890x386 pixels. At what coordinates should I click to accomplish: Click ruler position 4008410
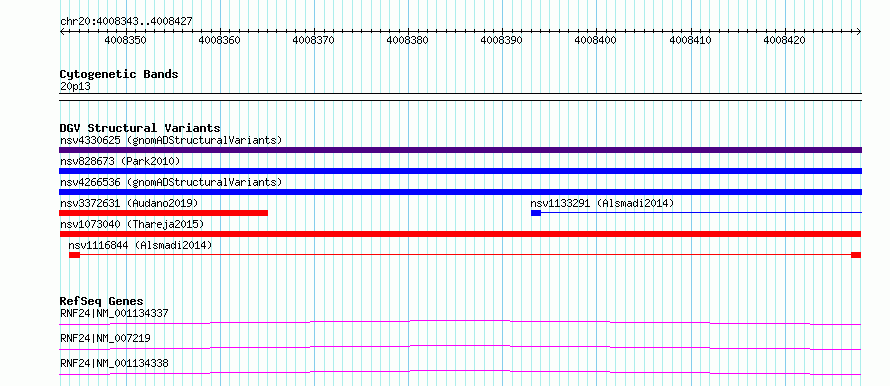tap(691, 41)
